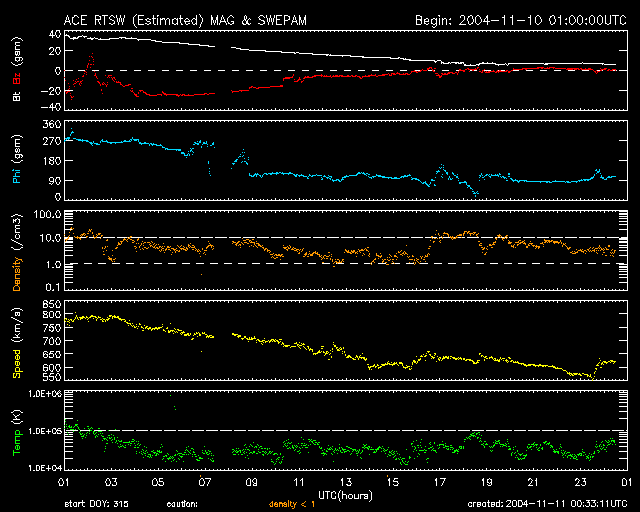Image resolution: width=640 pixels, height=512 pixels.
Task: Click the '700' tick on the Speed axis
Action: point(52,341)
